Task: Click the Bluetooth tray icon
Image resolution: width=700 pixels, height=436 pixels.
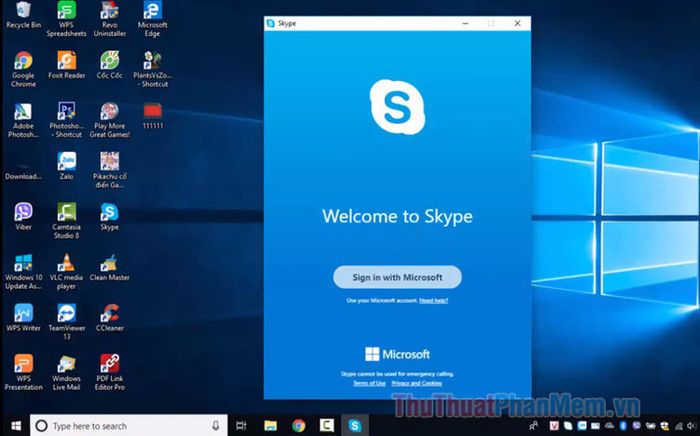Action: [x=623, y=426]
